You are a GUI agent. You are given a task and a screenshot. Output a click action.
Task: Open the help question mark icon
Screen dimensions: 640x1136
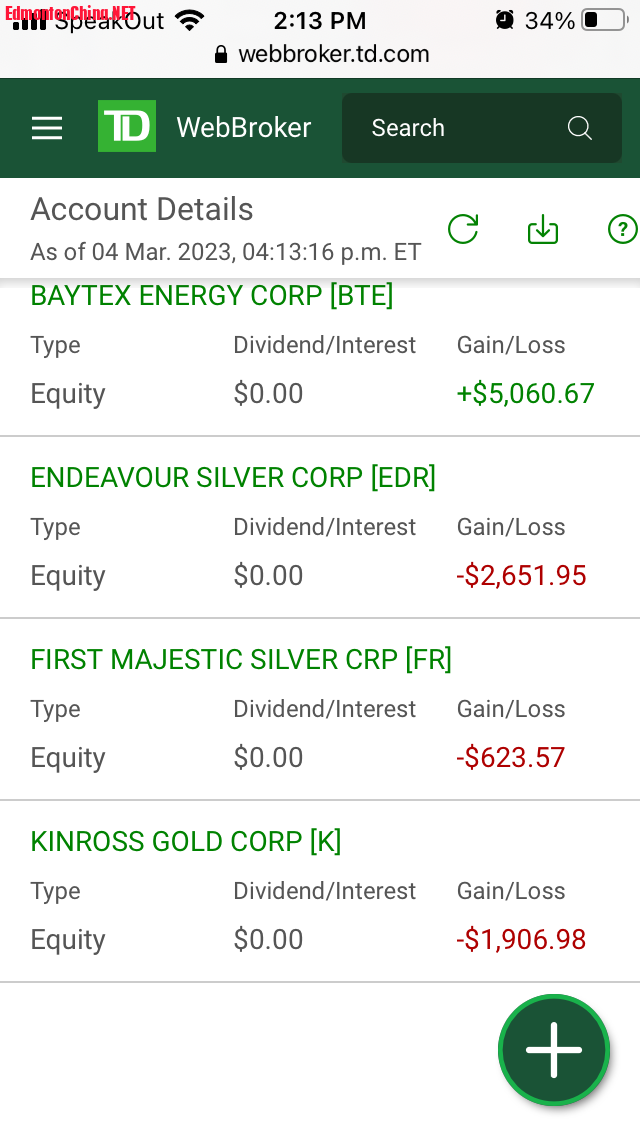[x=622, y=229]
